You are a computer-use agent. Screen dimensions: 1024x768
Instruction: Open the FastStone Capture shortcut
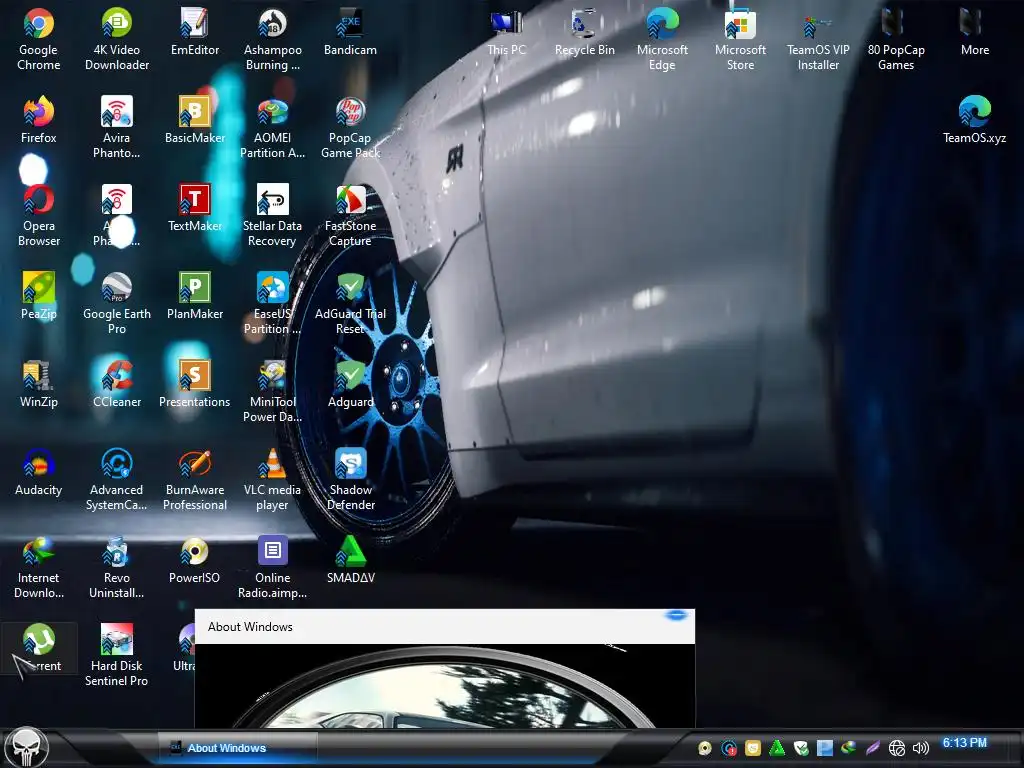(x=350, y=215)
